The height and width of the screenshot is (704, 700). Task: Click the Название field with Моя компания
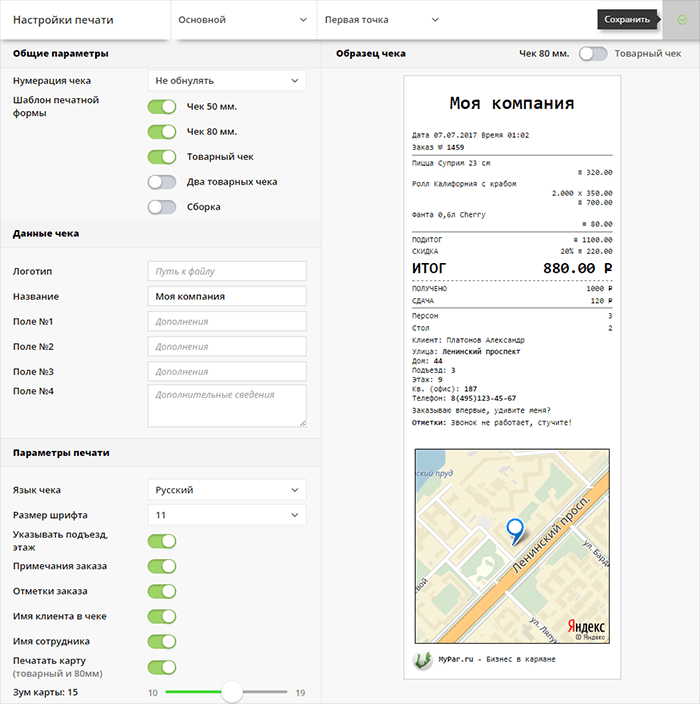226,296
